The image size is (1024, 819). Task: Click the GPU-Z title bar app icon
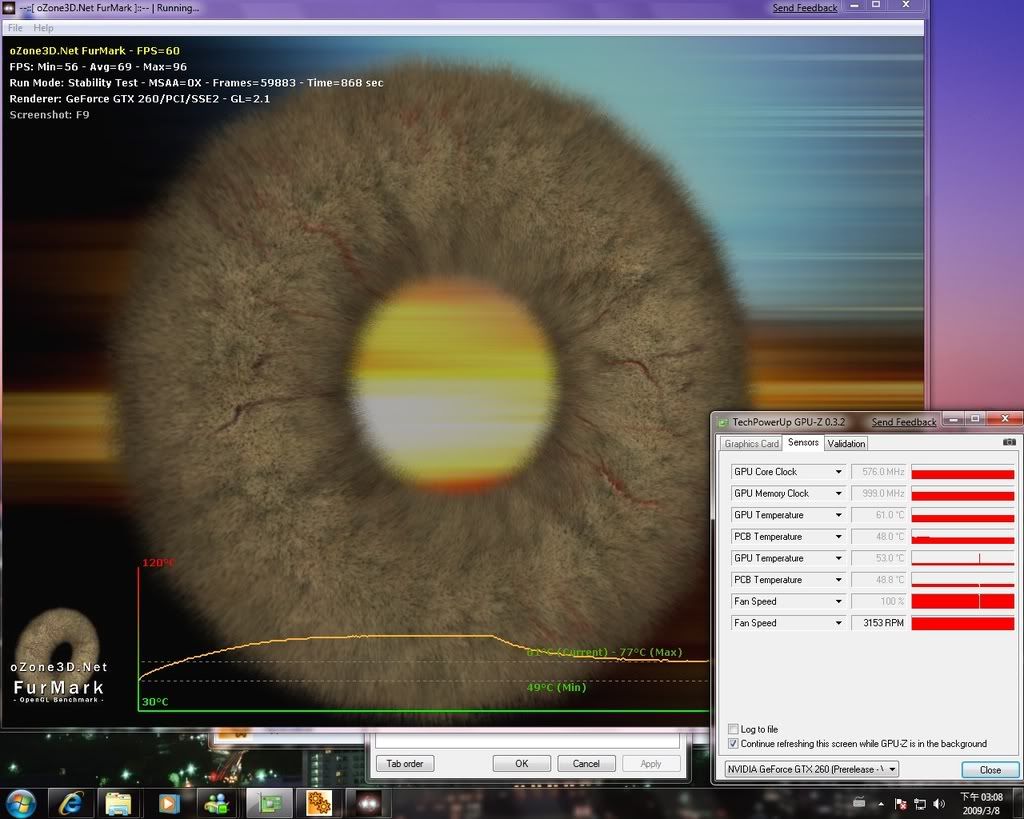point(722,423)
